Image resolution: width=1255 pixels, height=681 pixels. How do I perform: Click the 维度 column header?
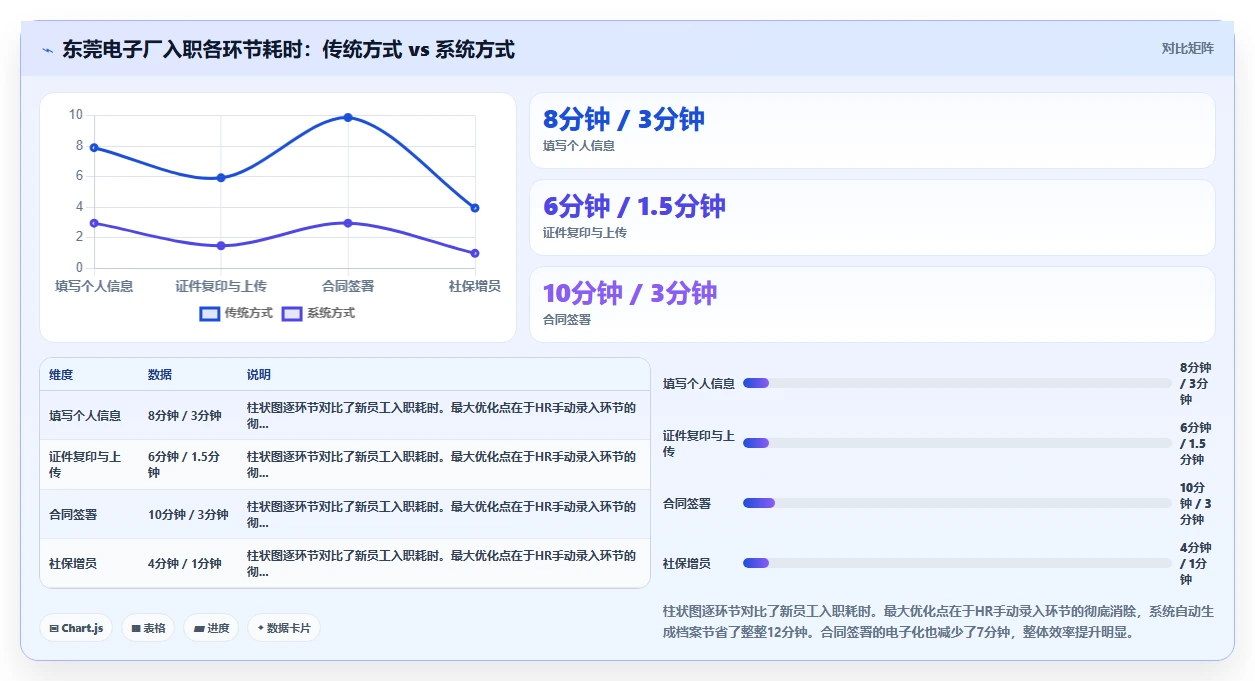[x=61, y=375]
